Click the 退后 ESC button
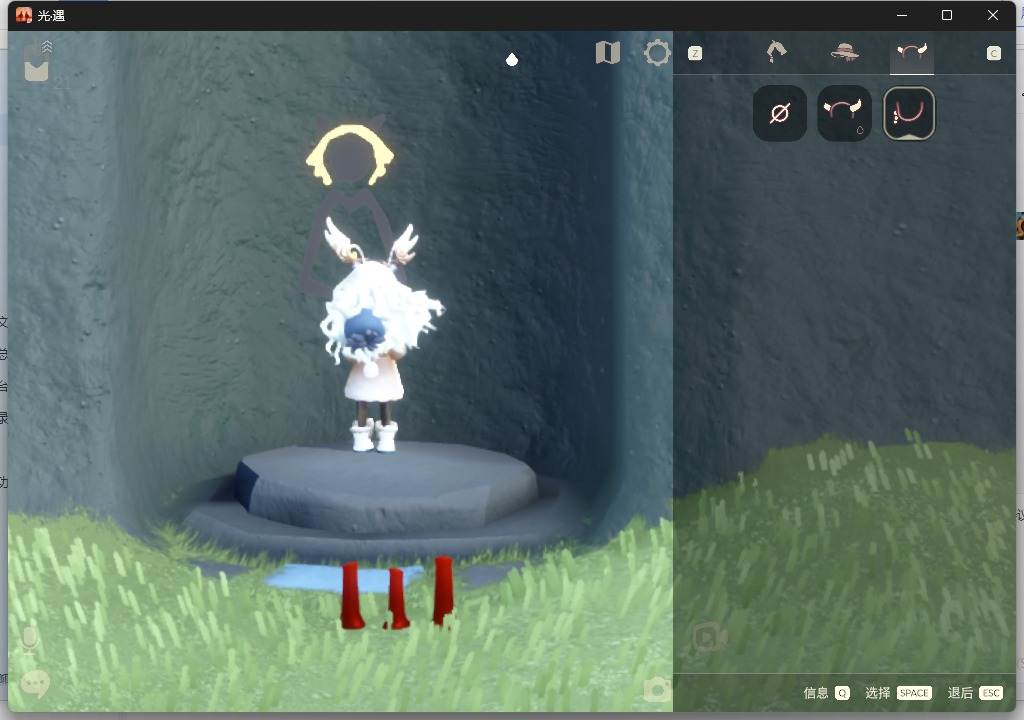Image resolution: width=1024 pixels, height=720 pixels. tap(974, 693)
